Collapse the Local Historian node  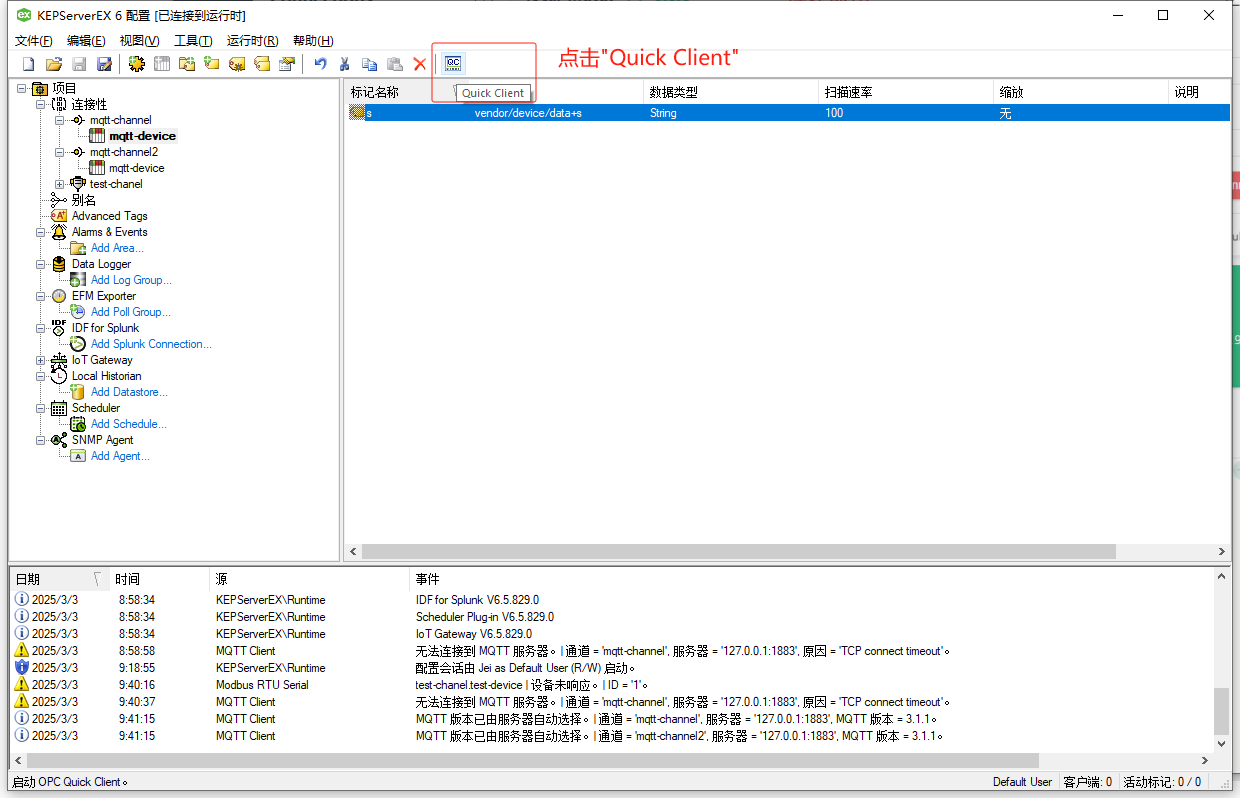click(41, 376)
